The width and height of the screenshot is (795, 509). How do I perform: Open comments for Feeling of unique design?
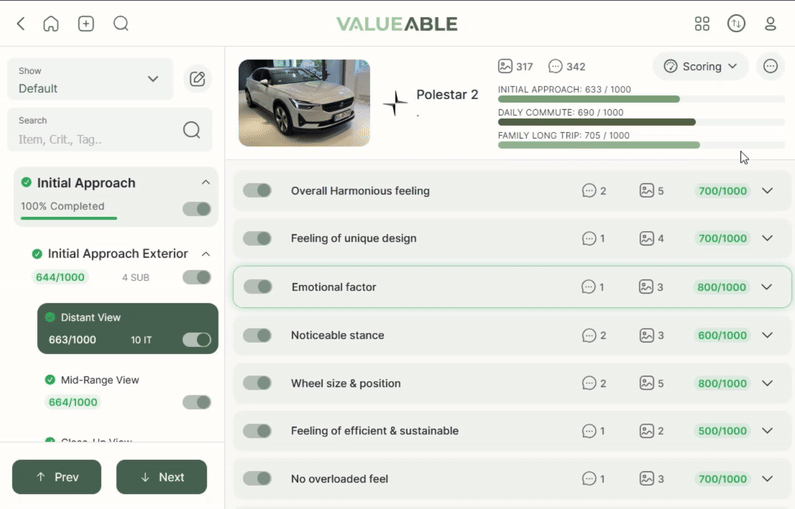click(589, 238)
